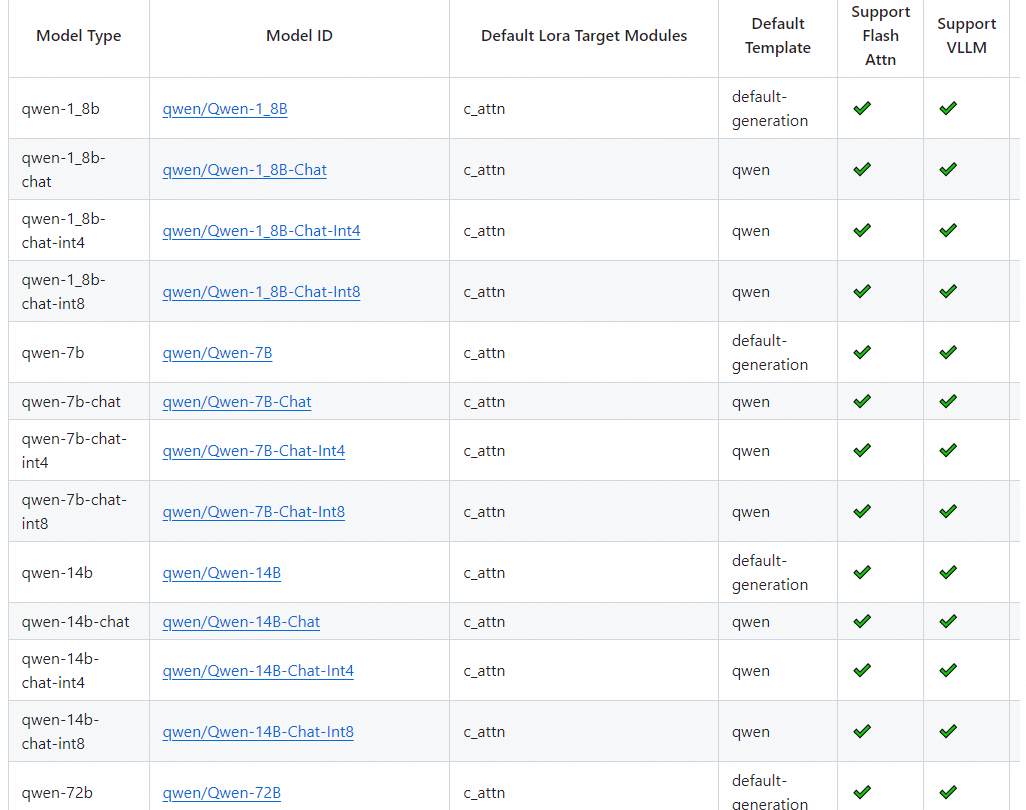The width and height of the screenshot is (1026, 810).
Task: Click Flash Attn checkmark for qwen-1_8b row
Action: [x=862, y=108]
